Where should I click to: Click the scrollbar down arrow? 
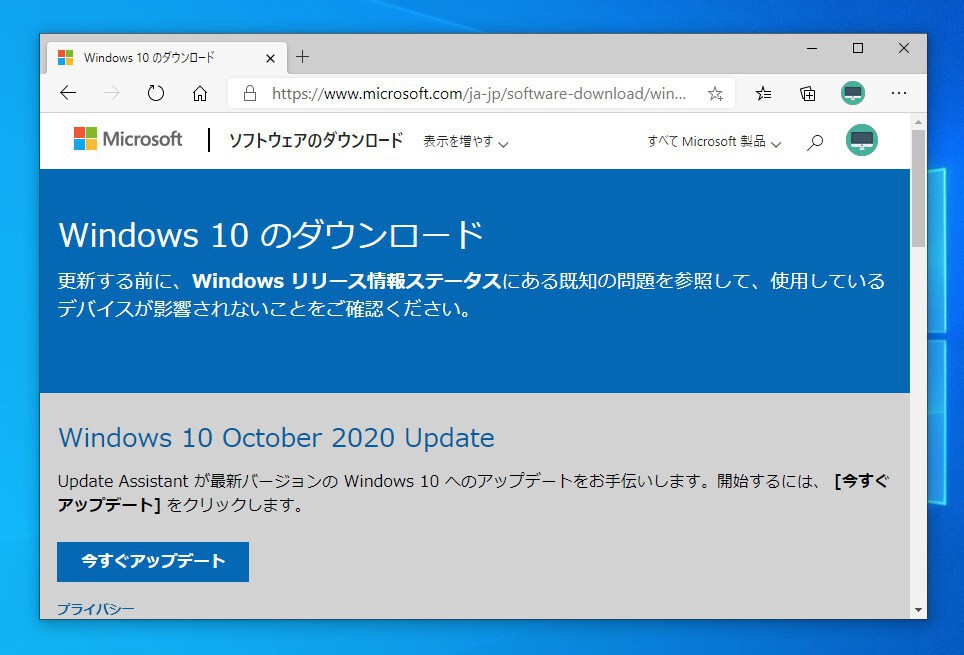pyautogui.click(x=919, y=610)
